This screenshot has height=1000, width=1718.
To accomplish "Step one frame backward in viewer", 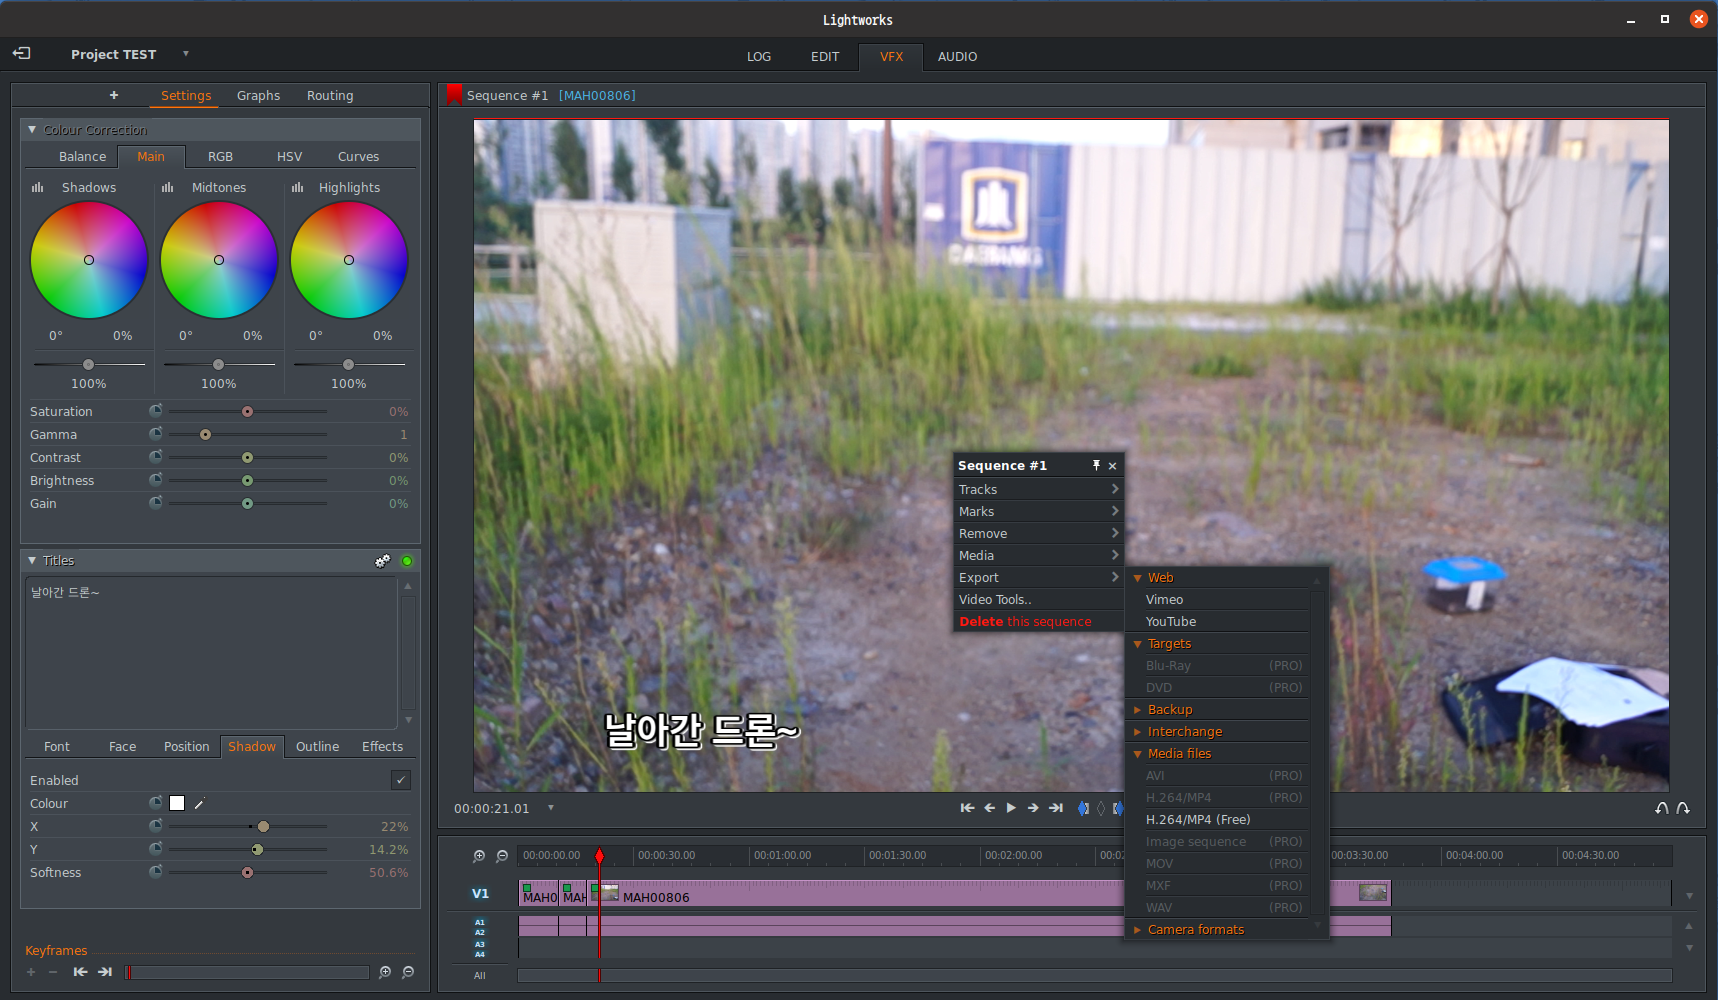I will pyautogui.click(x=989, y=808).
